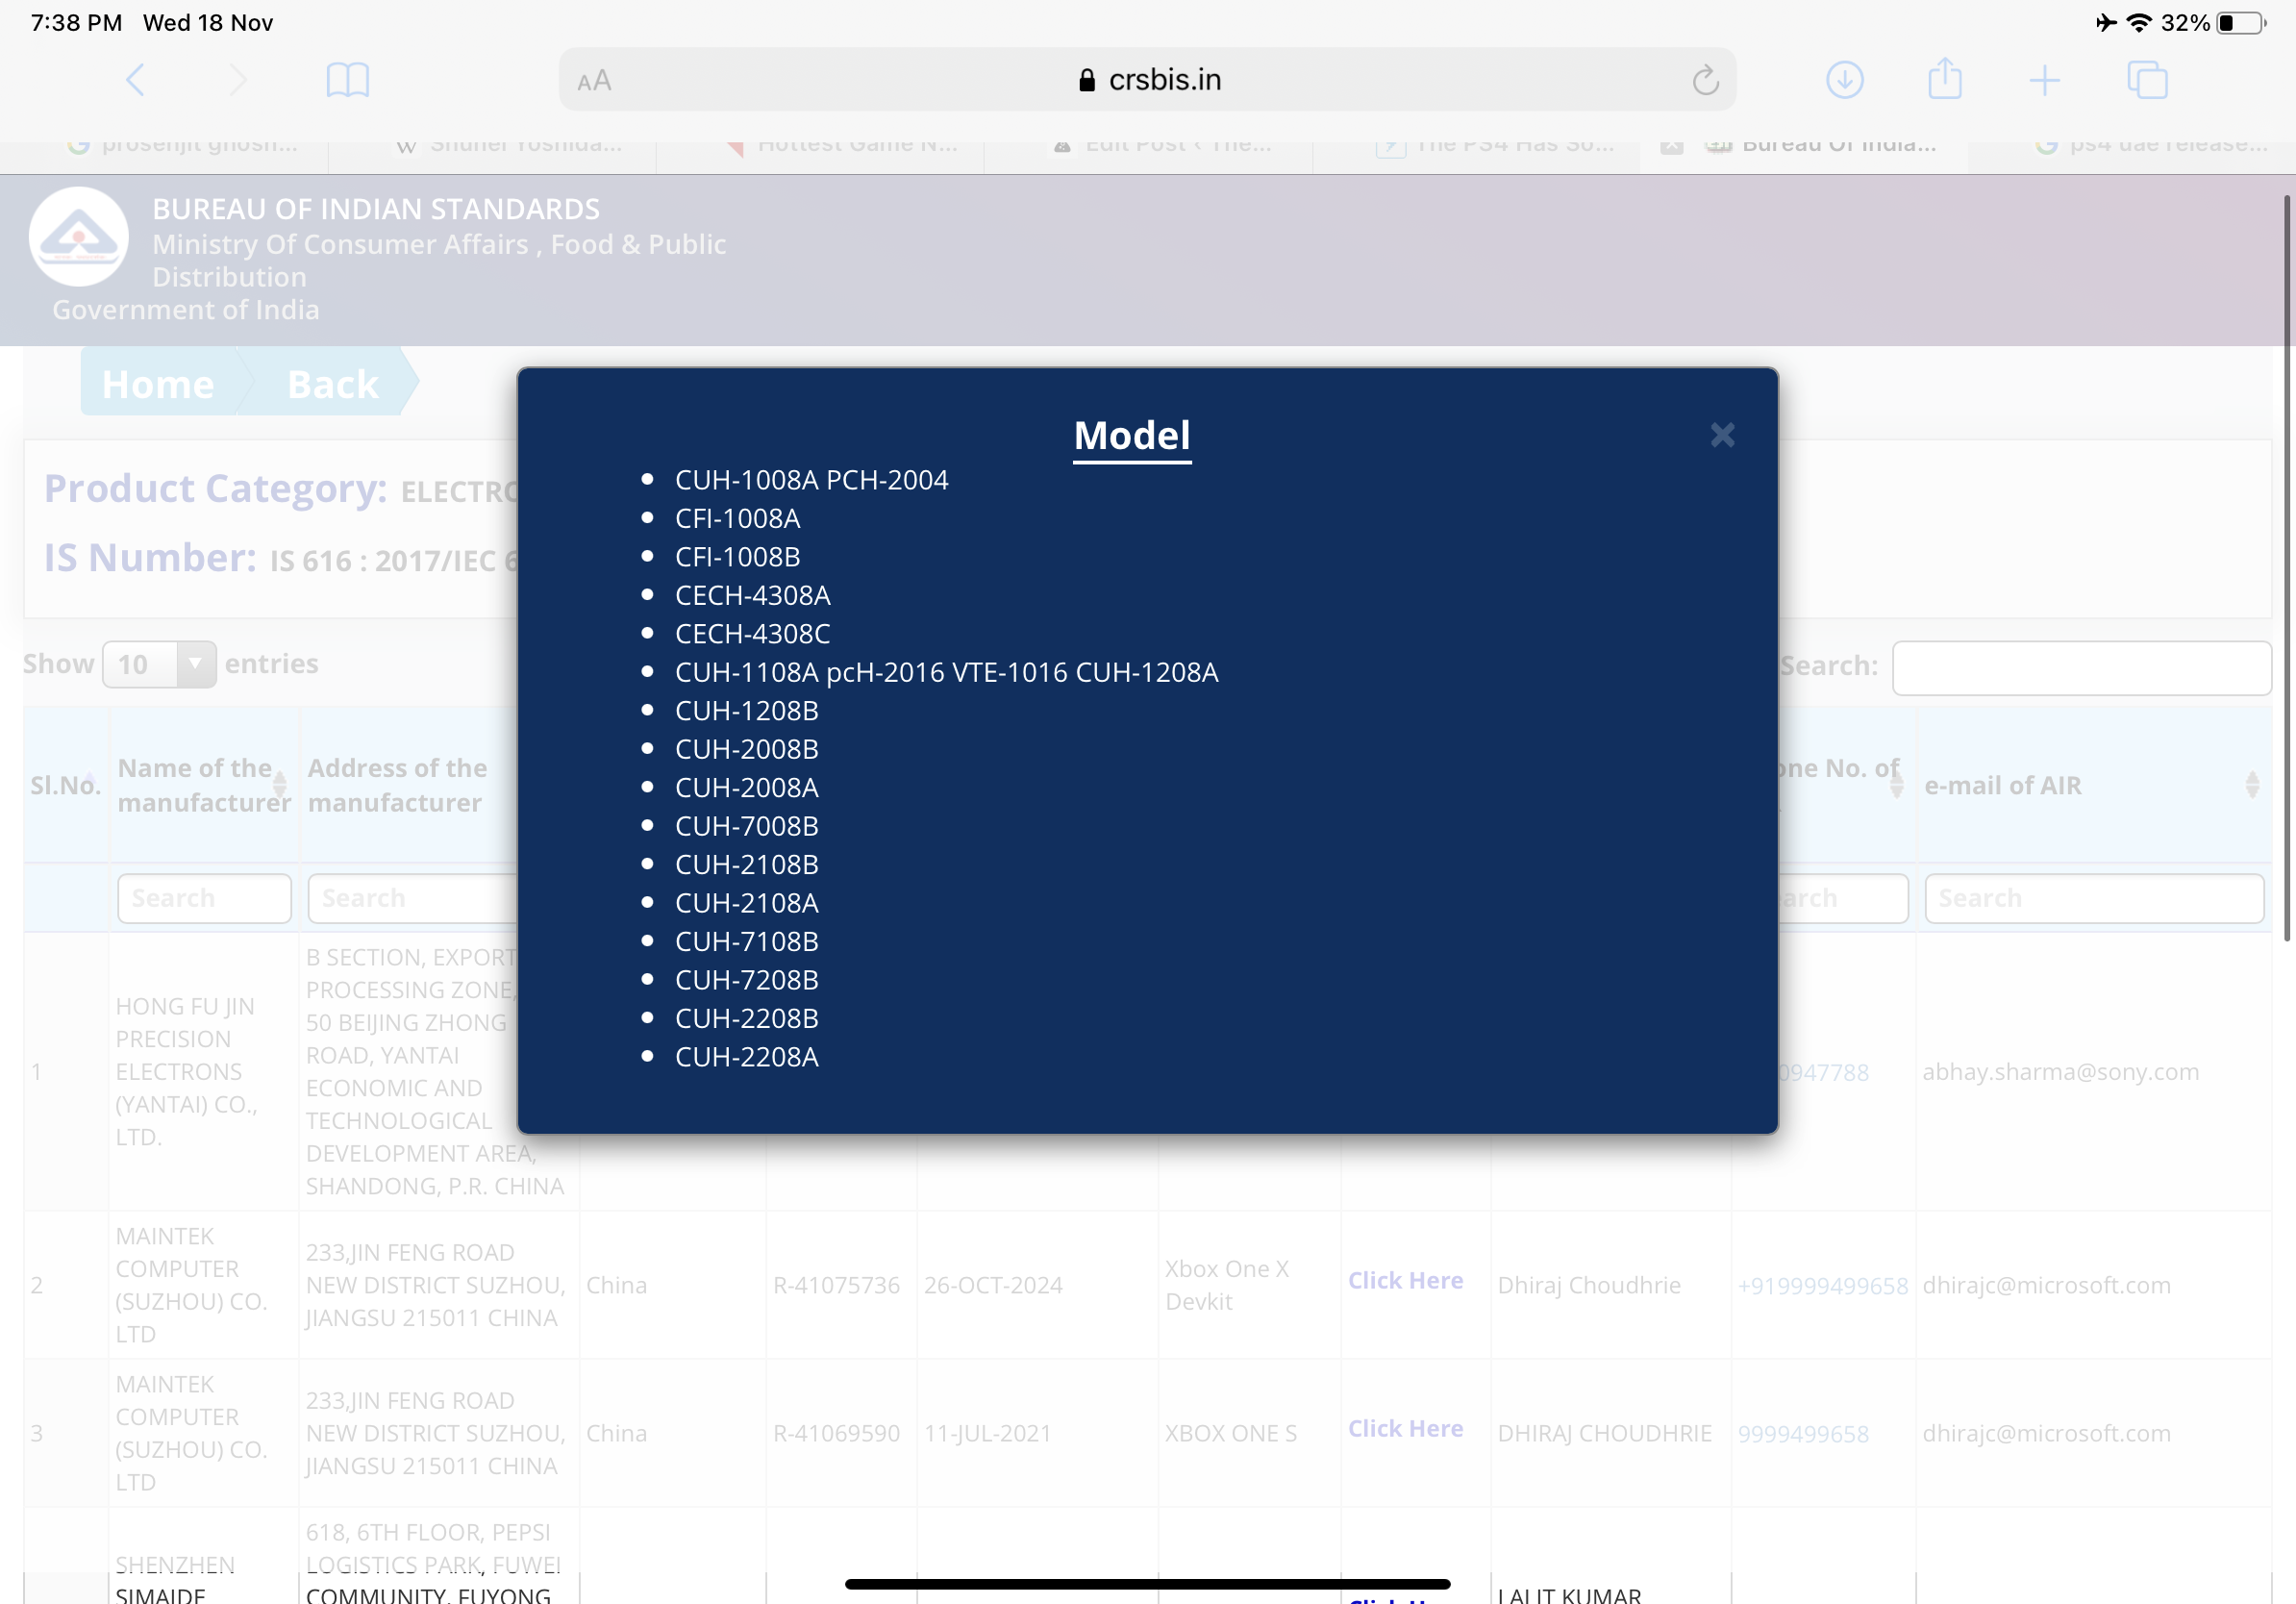The height and width of the screenshot is (1604, 2296).
Task: Tap the crsbis.in address bar
Action: click(x=1147, y=80)
